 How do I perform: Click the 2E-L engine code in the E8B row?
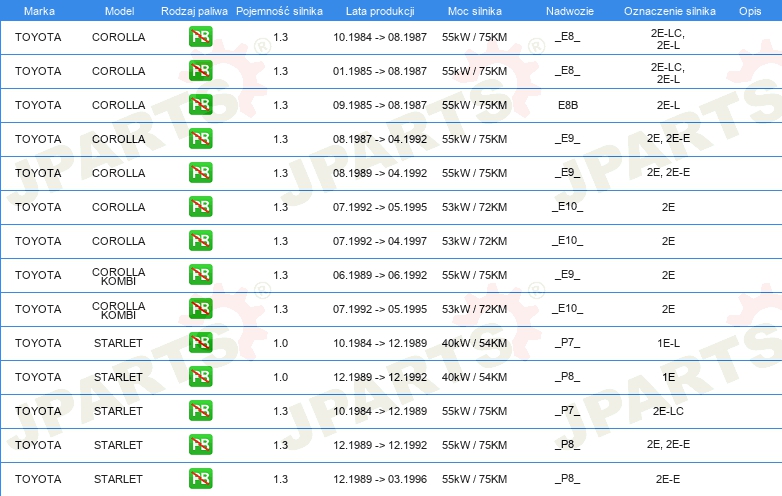tap(668, 105)
